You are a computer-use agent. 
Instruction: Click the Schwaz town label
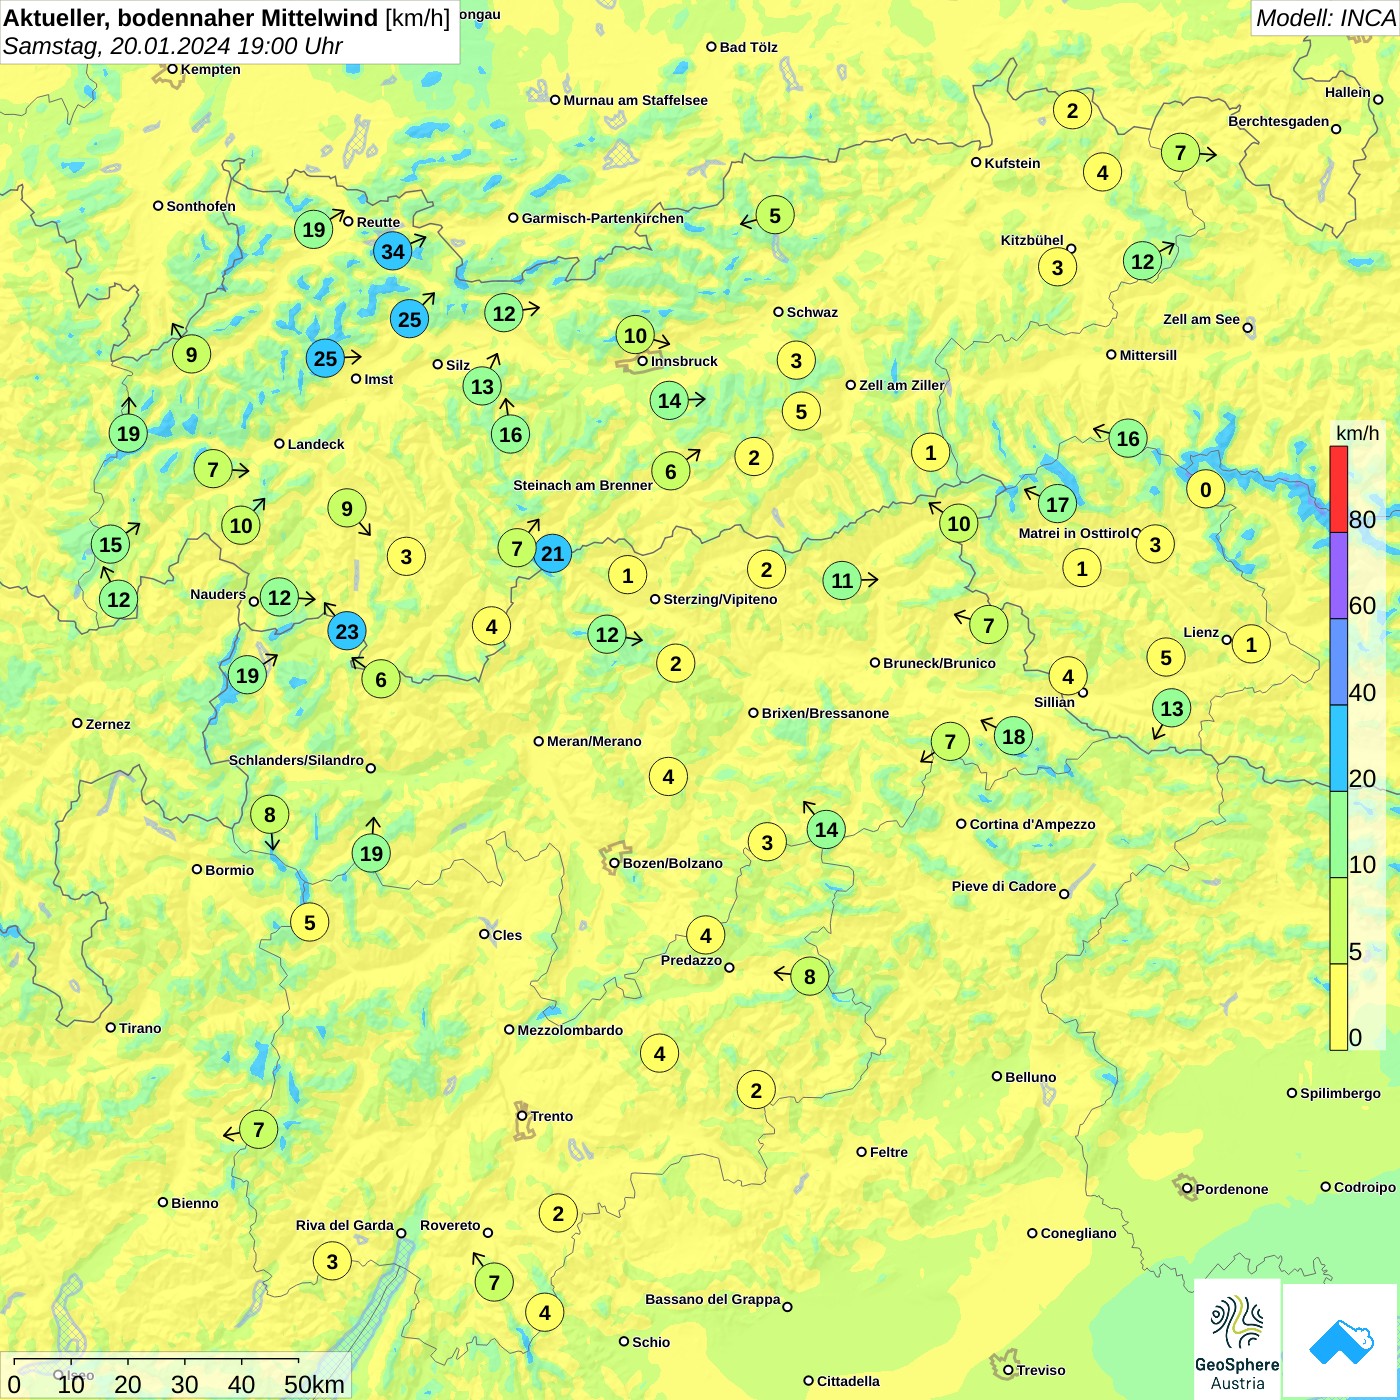point(812,312)
